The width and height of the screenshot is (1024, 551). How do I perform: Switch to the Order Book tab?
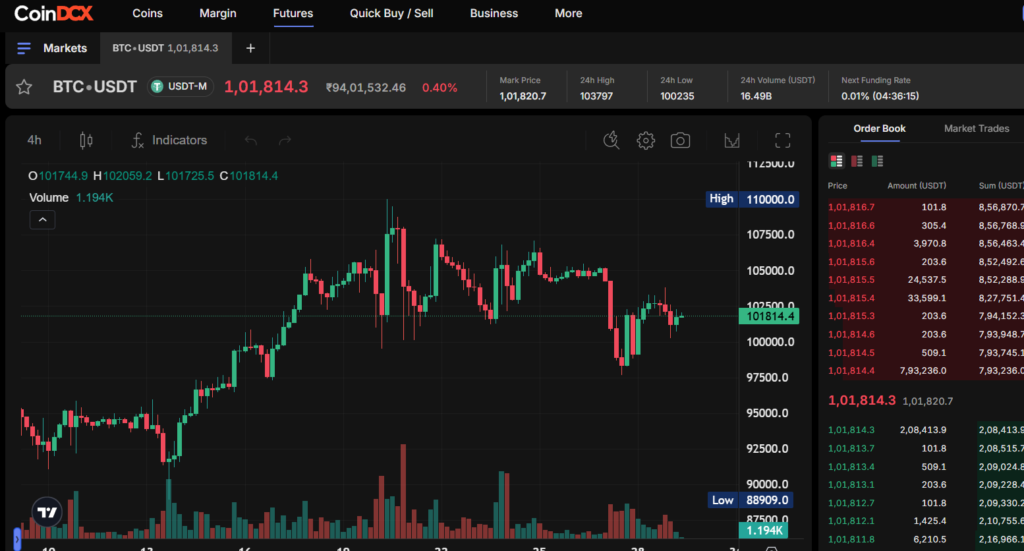tap(880, 129)
